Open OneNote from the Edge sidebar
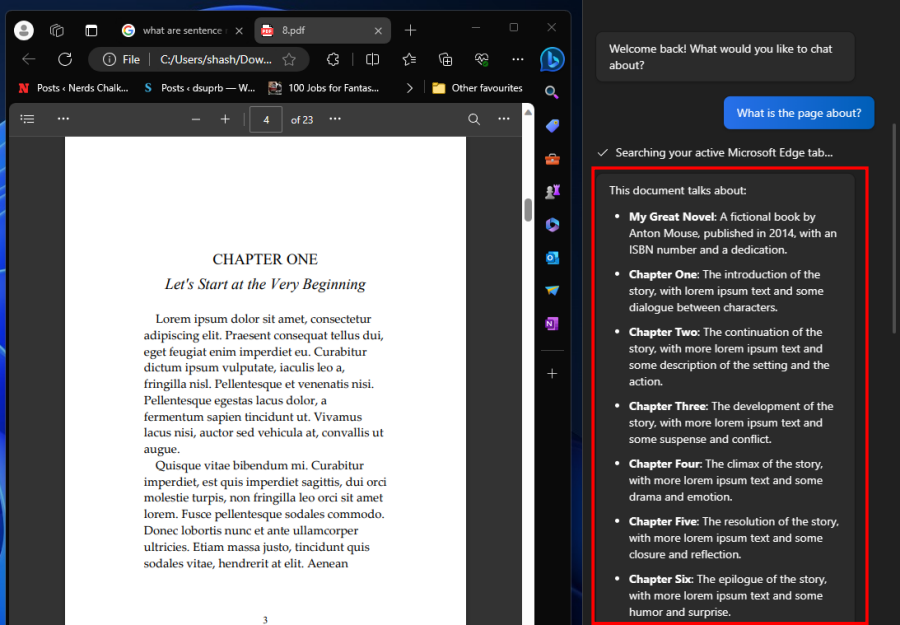The height and width of the screenshot is (625, 900). click(x=552, y=323)
